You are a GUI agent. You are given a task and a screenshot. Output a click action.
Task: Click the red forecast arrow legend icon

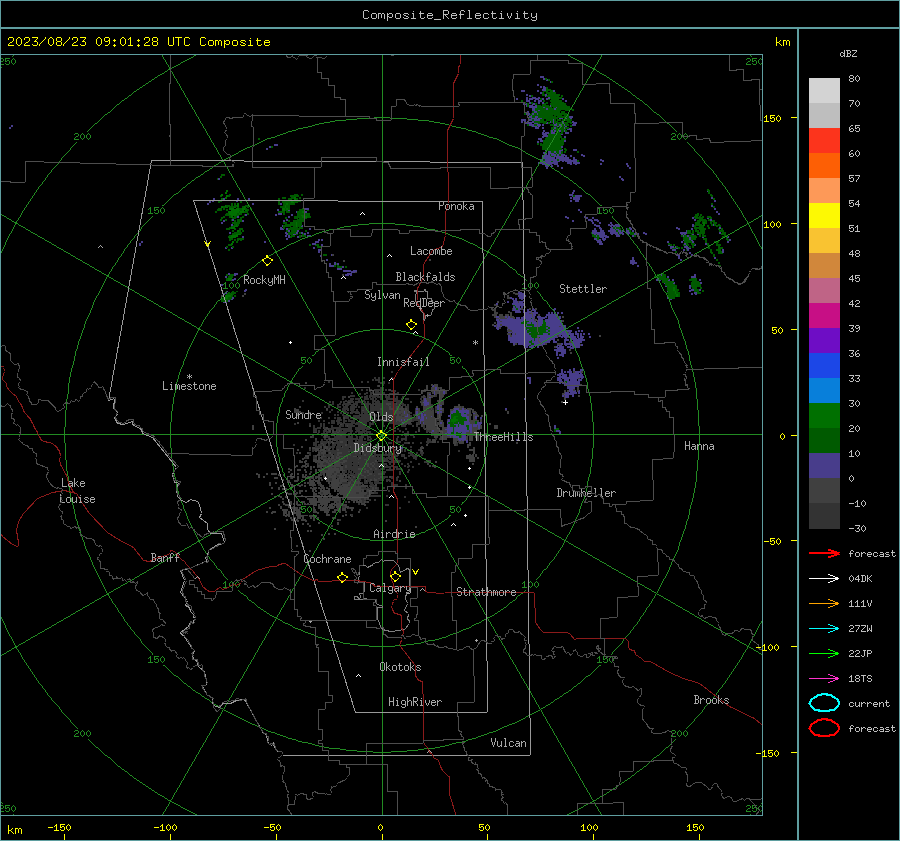pos(824,553)
